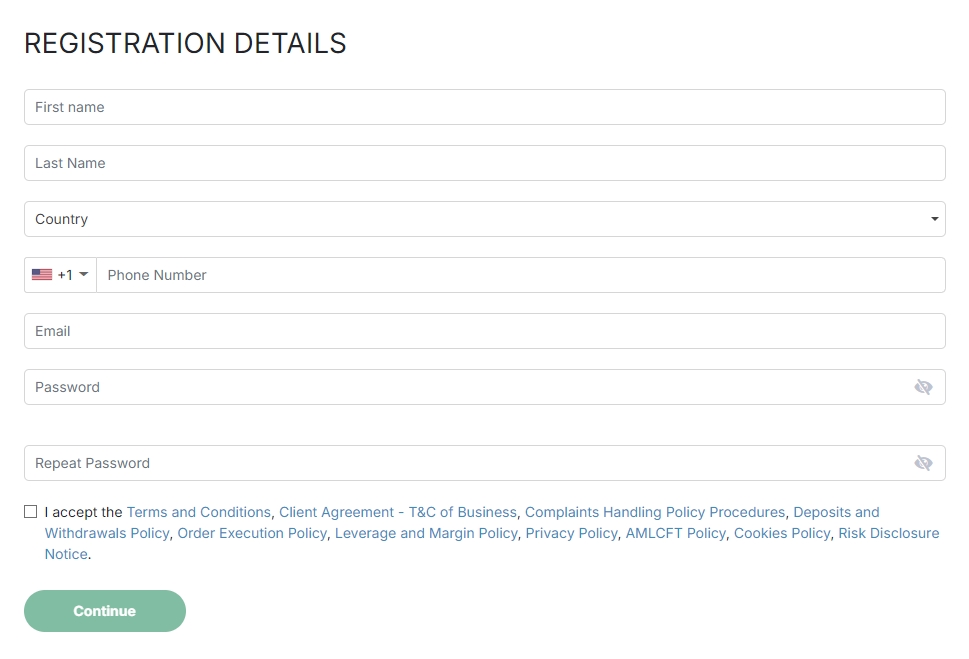Open the Terms and Conditions link
969x659 pixels.
198,512
